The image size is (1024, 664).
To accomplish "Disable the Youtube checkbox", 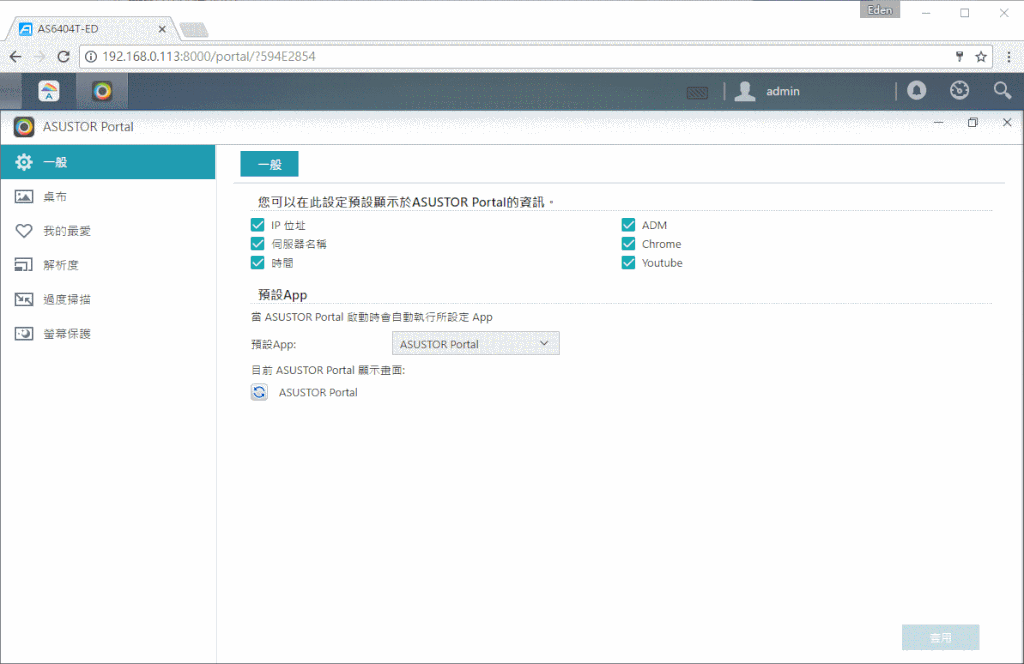I will point(628,263).
